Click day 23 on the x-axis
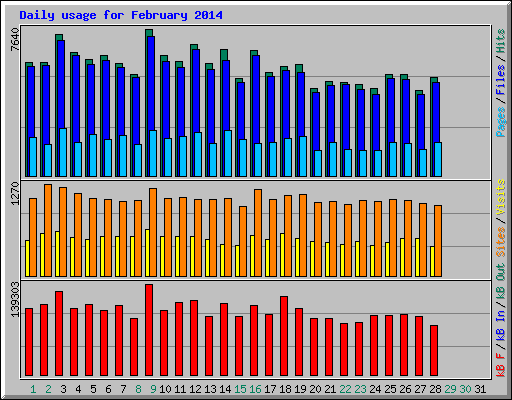The image size is (512, 400). pos(360,389)
